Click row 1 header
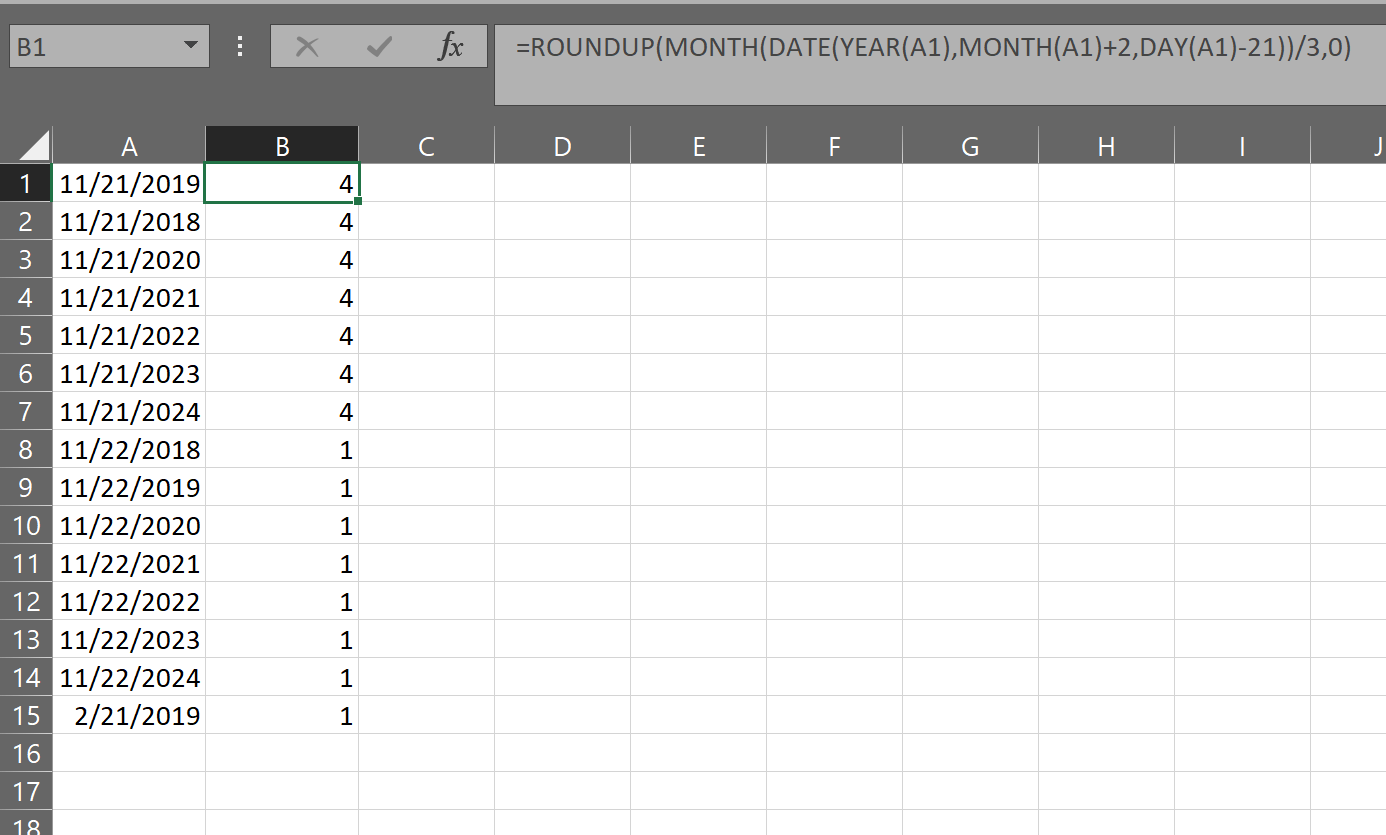Screen dimensions: 1386x835 26,183
